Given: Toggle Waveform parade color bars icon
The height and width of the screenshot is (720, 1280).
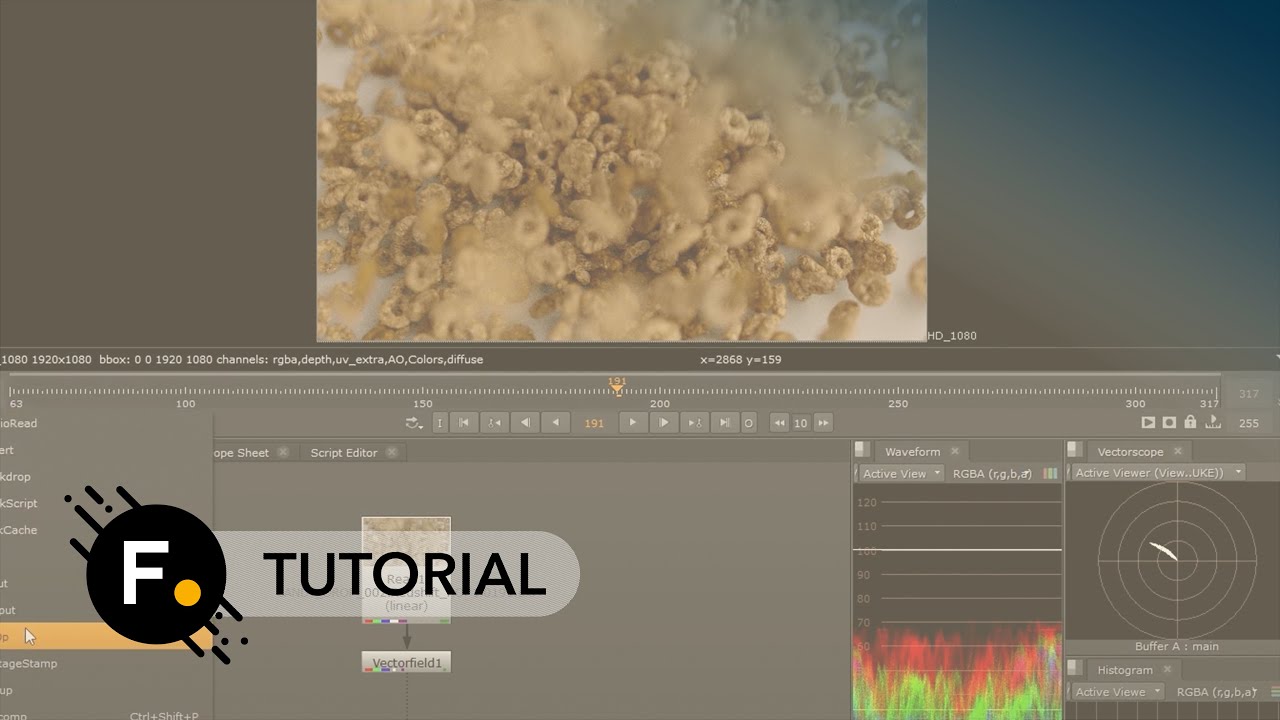Looking at the screenshot, I should (1050, 473).
